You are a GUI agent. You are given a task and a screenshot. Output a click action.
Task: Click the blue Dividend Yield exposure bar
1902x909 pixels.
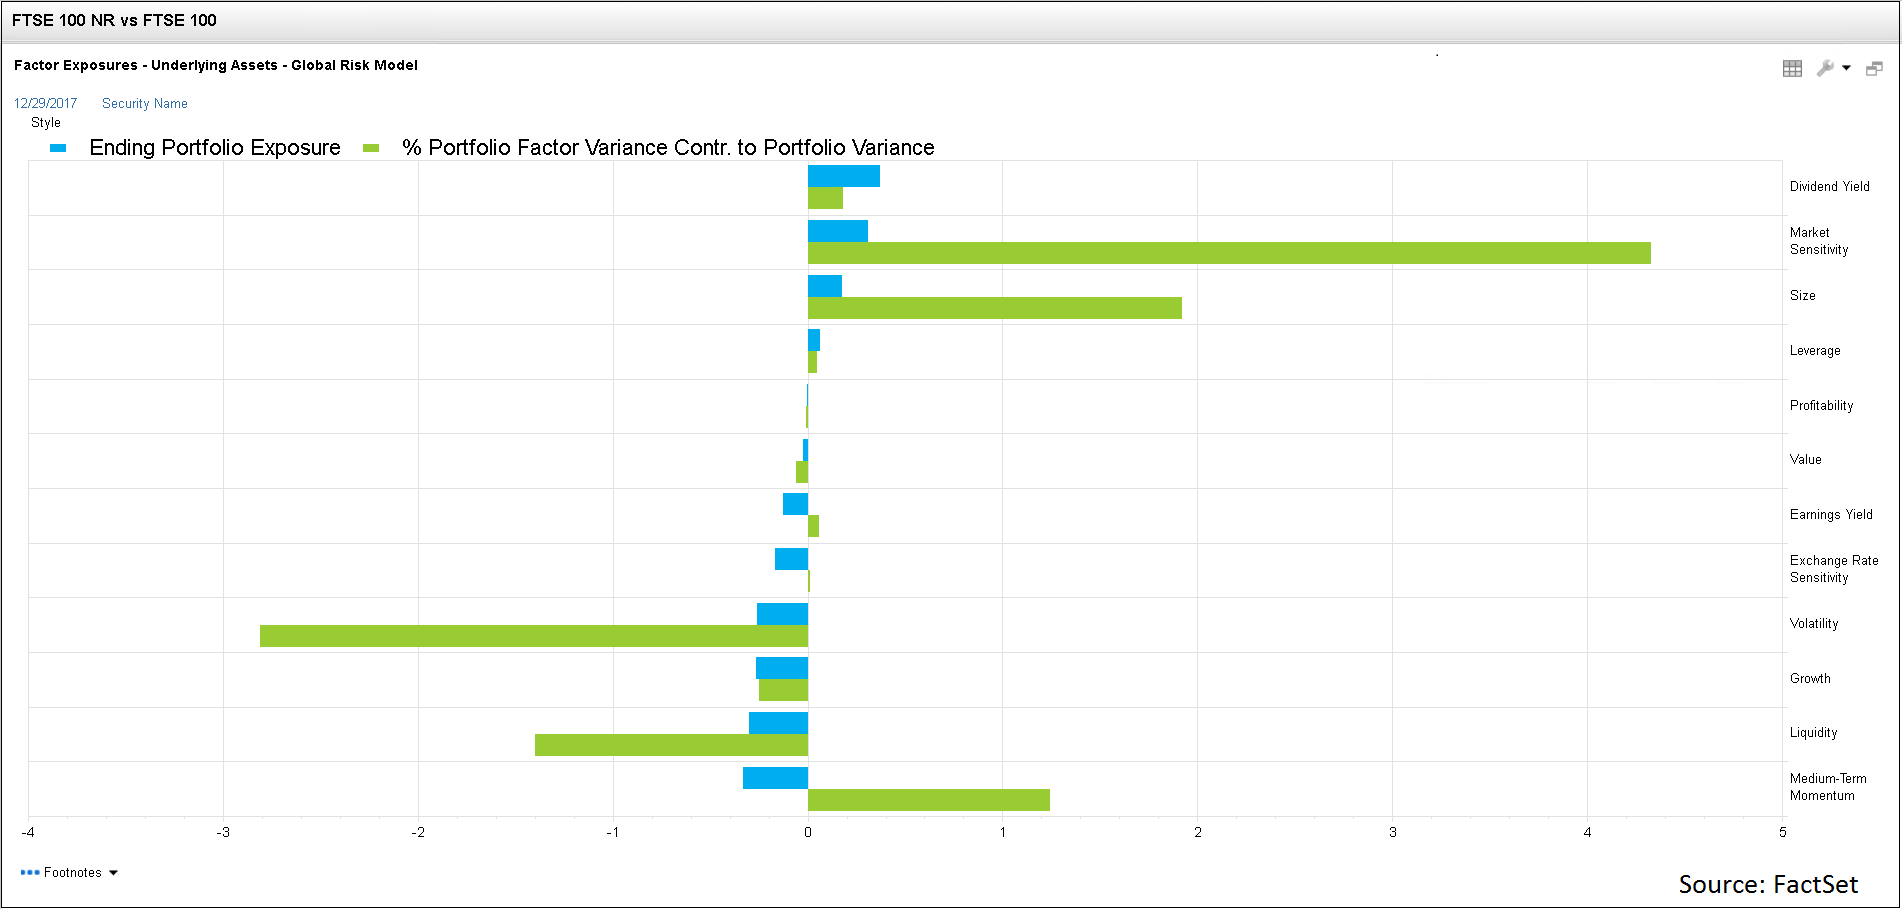pyautogui.click(x=844, y=176)
